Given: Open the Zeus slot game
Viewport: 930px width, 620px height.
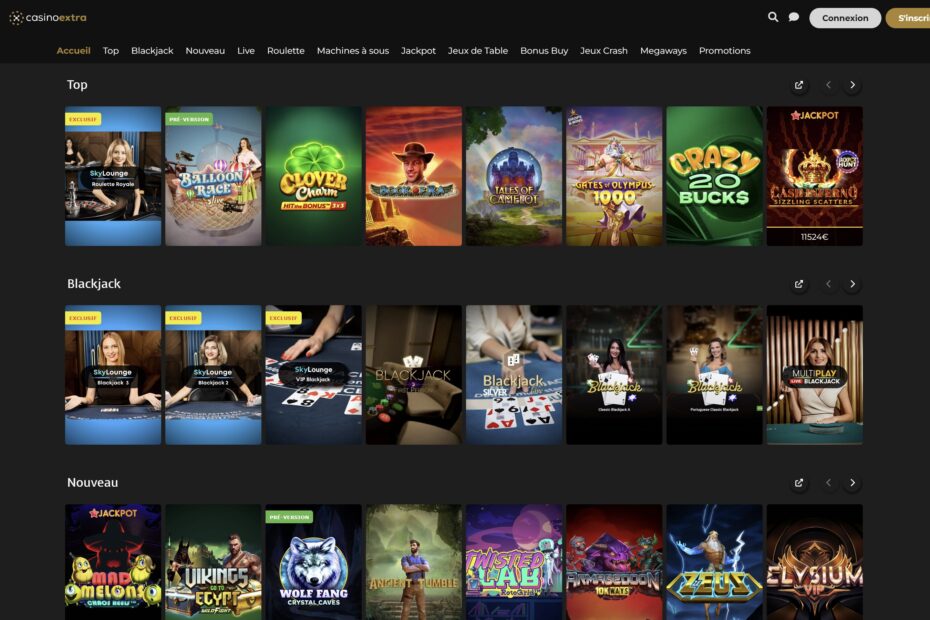Looking at the screenshot, I should [x=714, y=562].
